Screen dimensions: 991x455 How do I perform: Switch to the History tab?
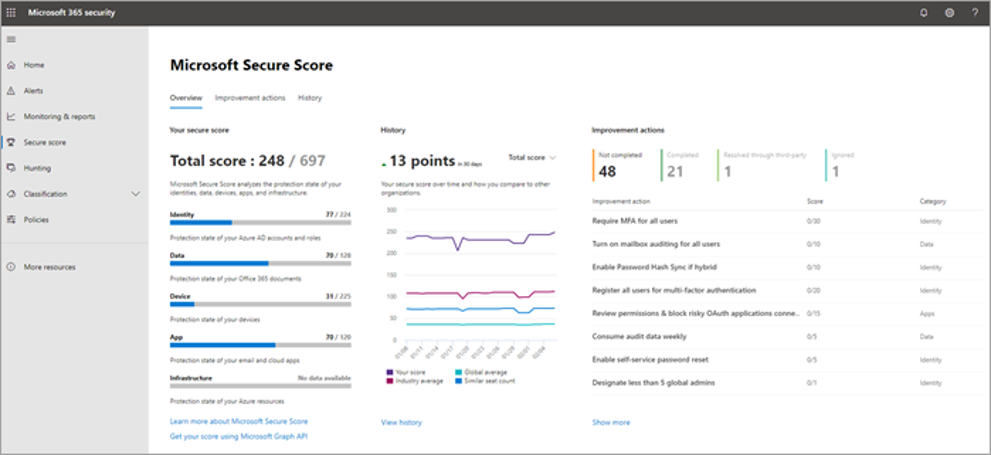point(310,98)
